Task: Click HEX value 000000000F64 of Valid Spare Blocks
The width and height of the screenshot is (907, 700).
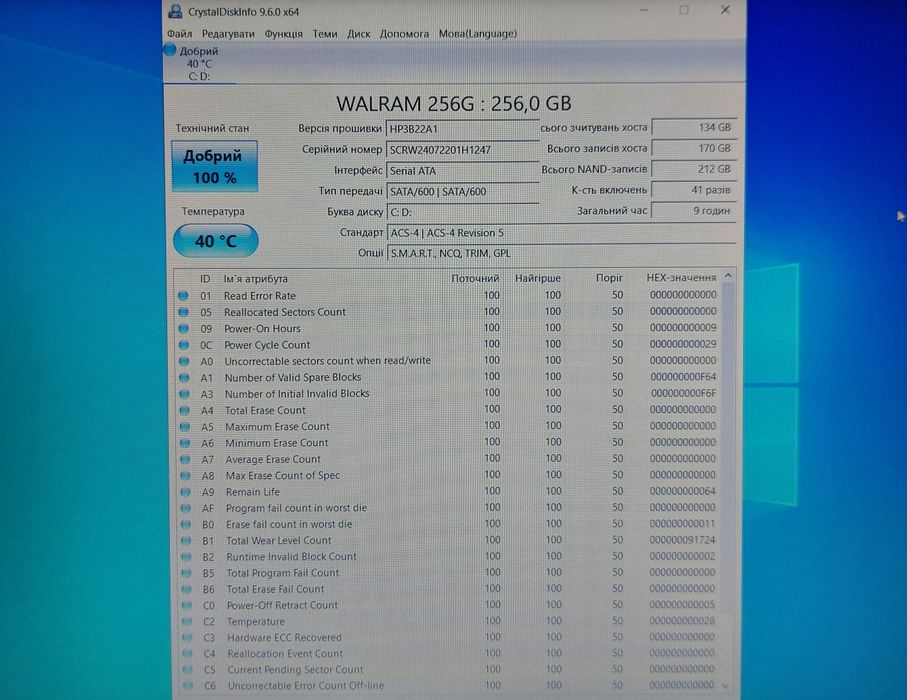Action: click(x=683, y=377)
